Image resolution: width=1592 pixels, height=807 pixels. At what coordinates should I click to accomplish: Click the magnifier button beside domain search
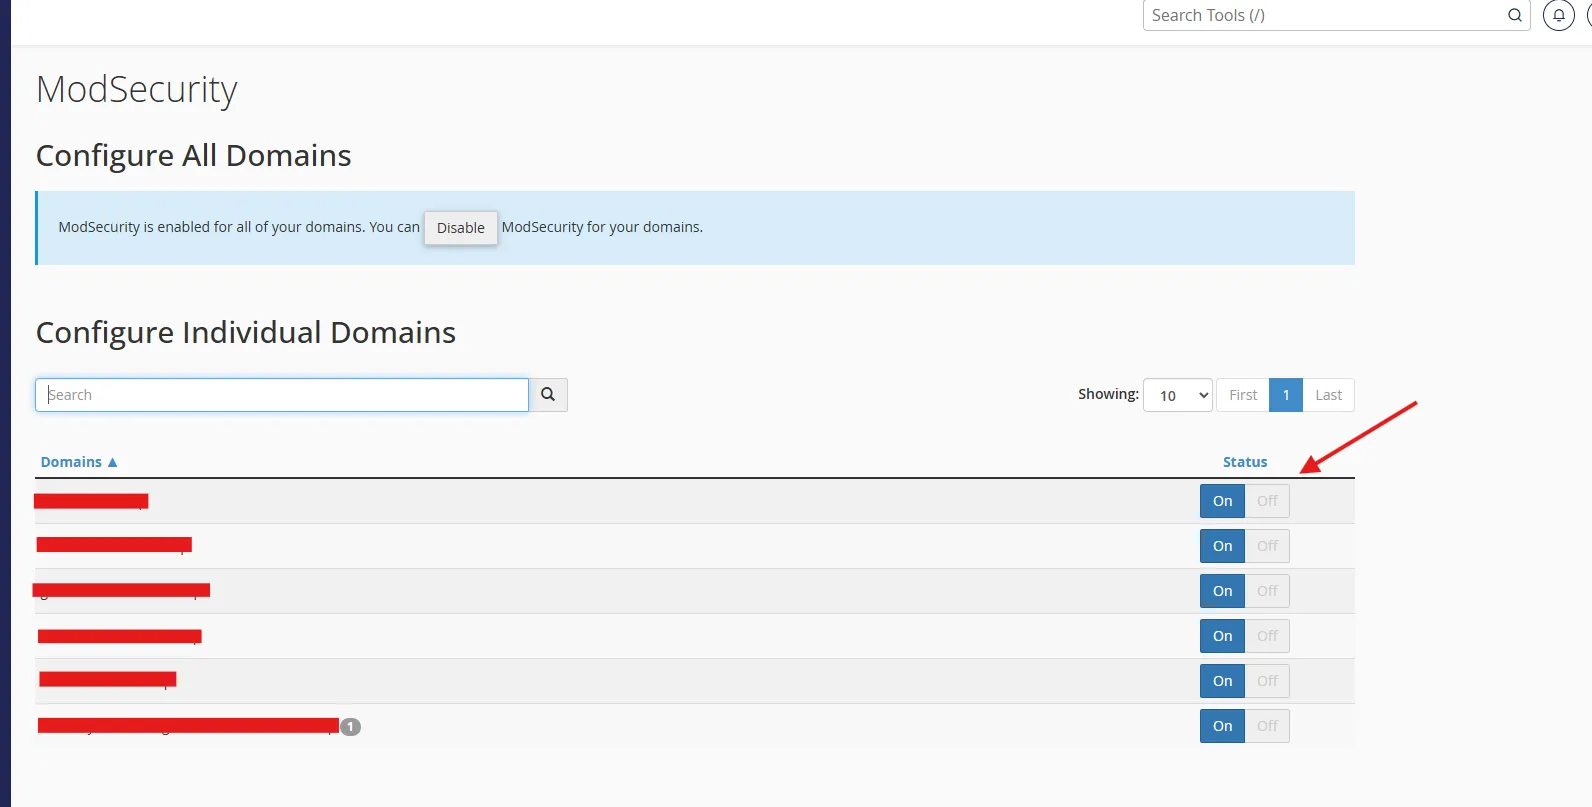click(x=548, y=395)
